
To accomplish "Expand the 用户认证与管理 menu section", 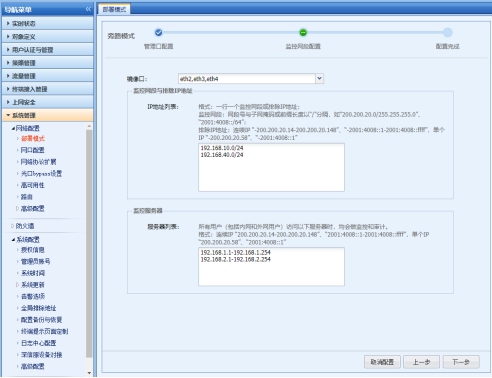I will [47, 50].
